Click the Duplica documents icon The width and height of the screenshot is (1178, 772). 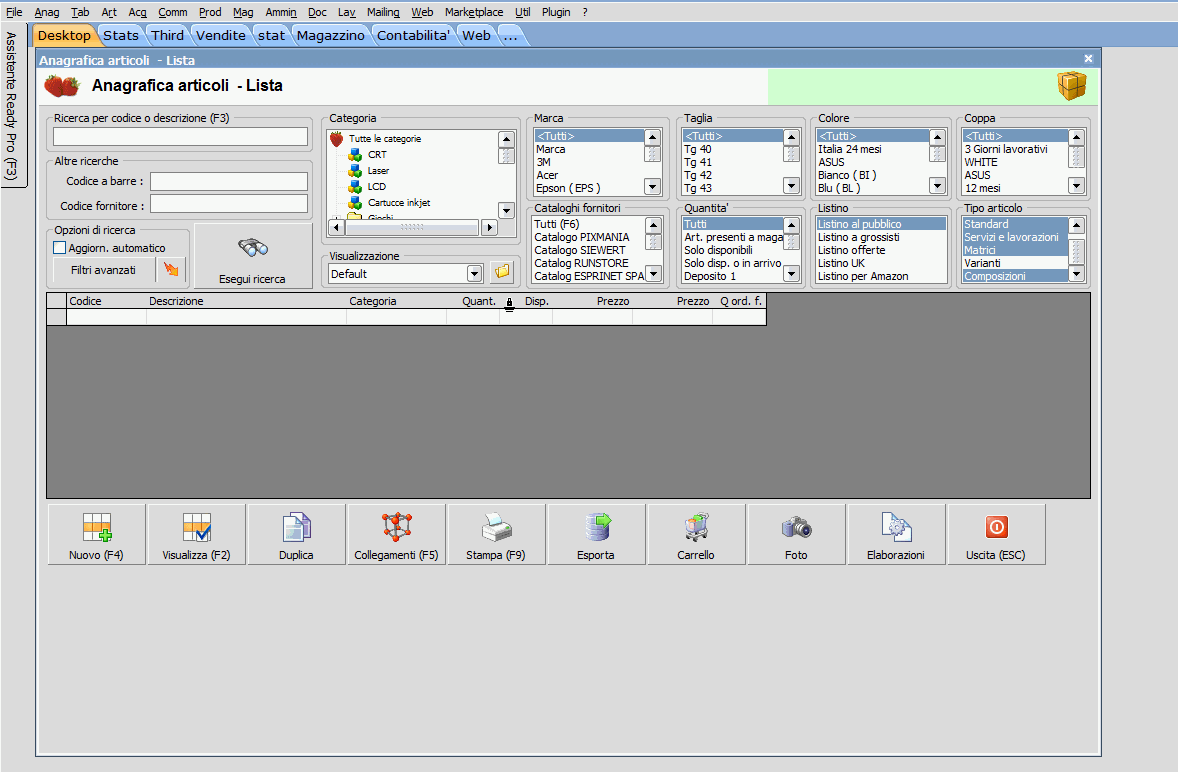(297, 527)
